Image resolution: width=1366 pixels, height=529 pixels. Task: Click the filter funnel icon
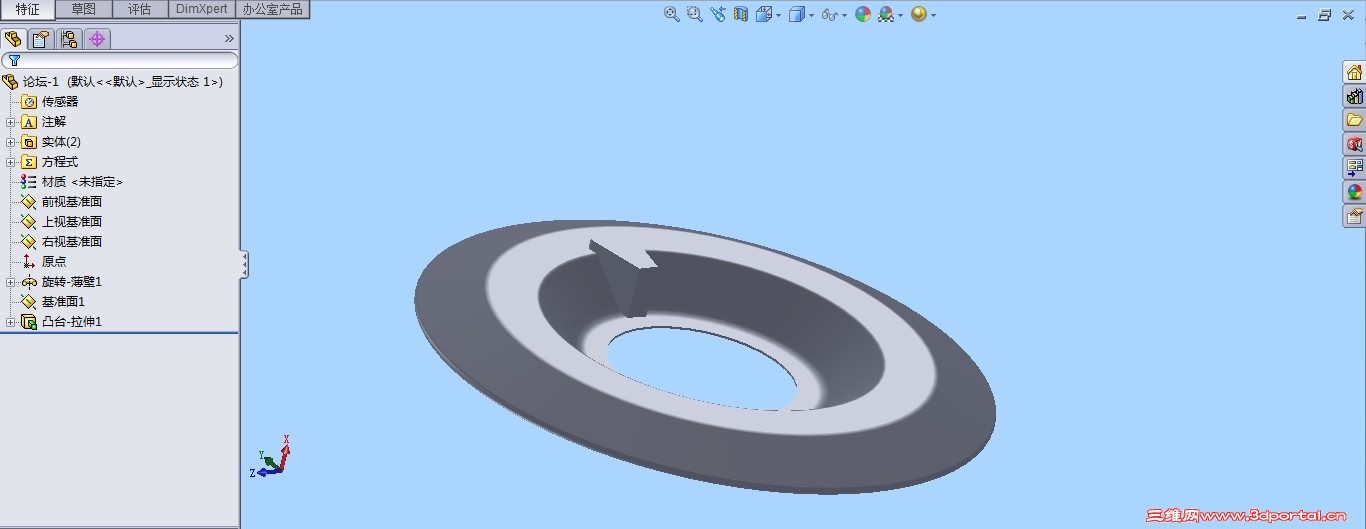pos(14,60)
